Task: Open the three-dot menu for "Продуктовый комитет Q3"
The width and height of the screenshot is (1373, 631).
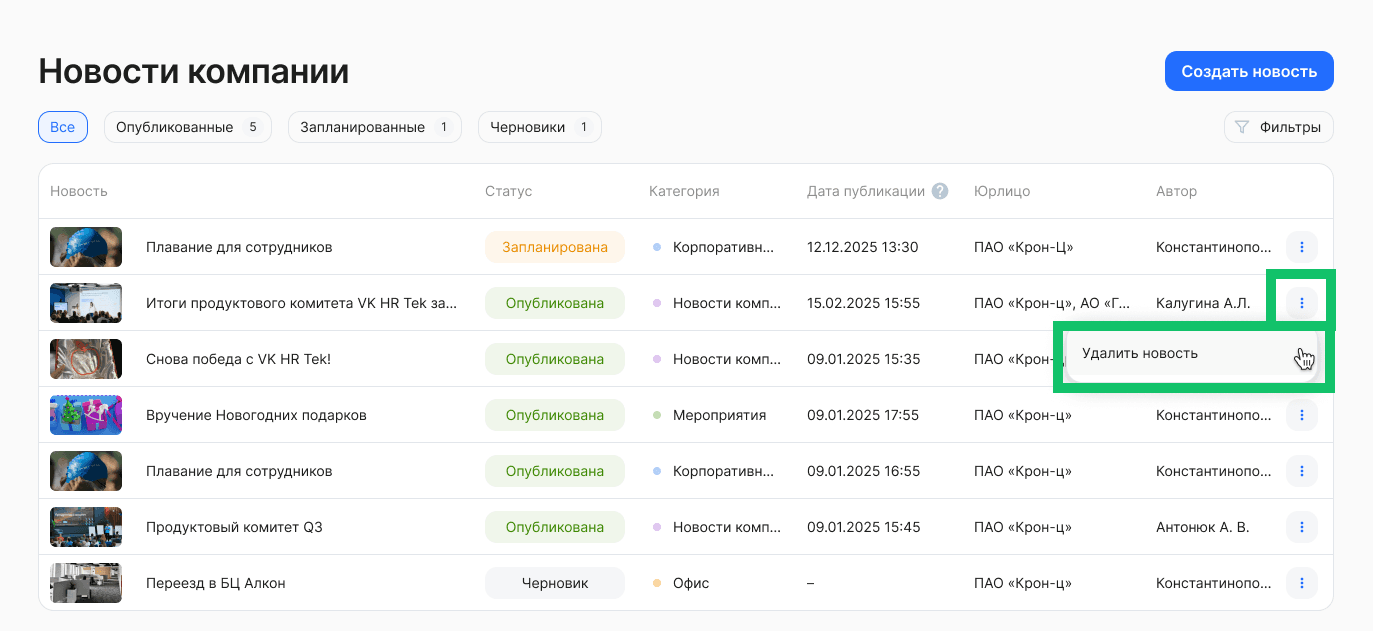Action: 1302,527
